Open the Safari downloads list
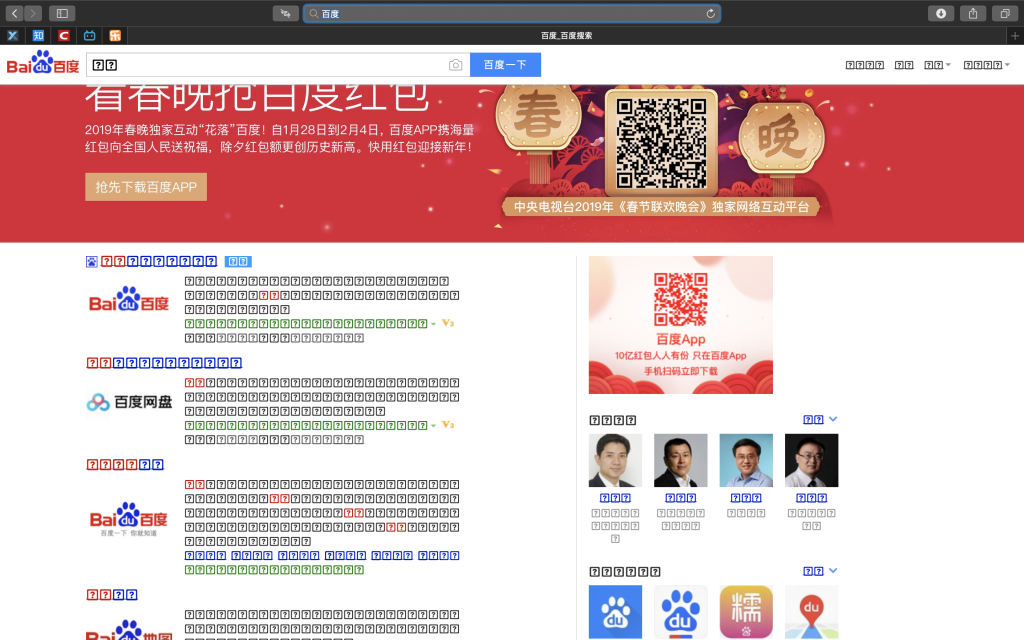 click(x=941, y=13)
